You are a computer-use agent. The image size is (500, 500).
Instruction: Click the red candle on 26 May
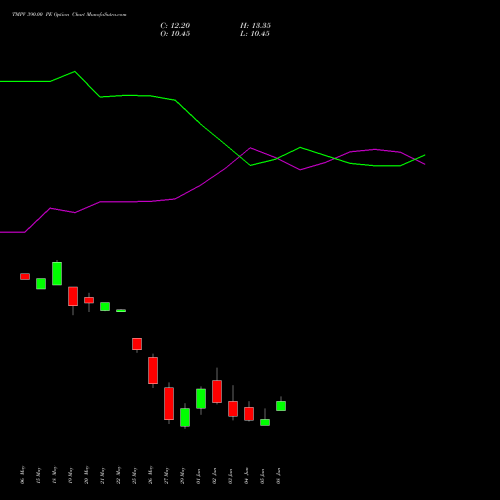(153, 370)
